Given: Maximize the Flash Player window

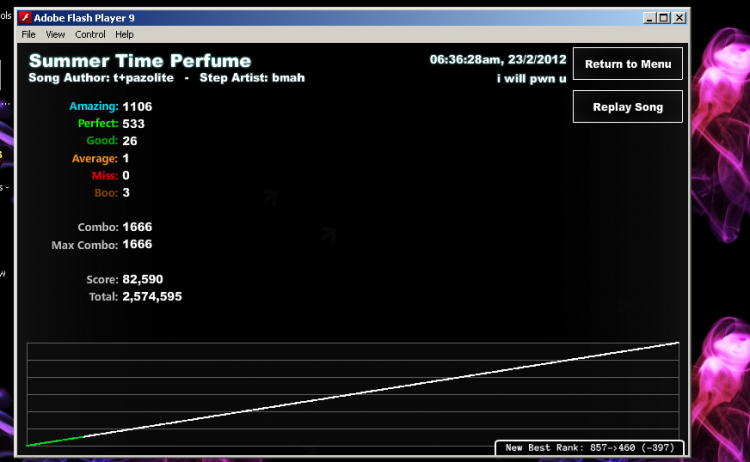Looking at the screenshot, I should [x=663, y=18].
